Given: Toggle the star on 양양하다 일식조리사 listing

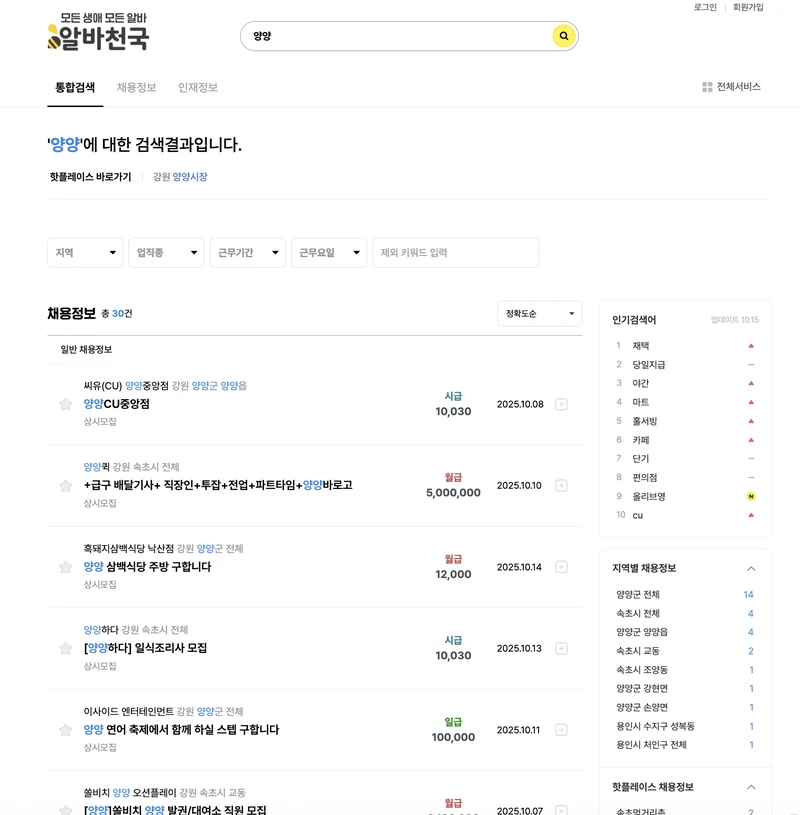Looking at the screenshot, I should pos(65,648).
